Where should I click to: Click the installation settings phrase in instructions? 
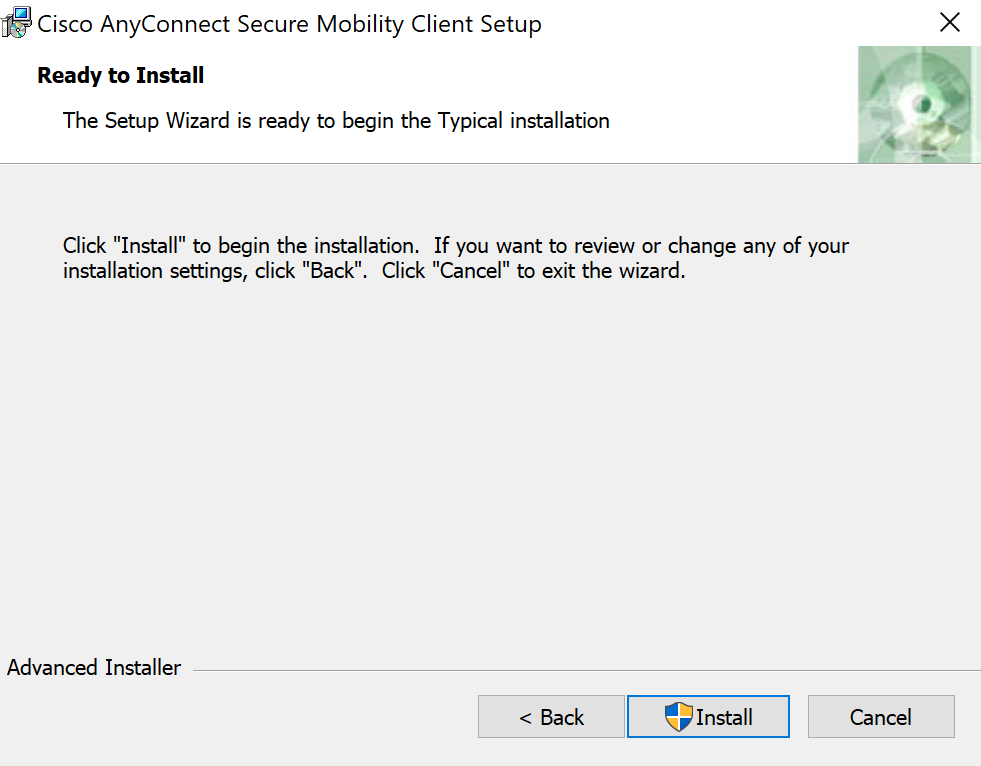point(152,271)
